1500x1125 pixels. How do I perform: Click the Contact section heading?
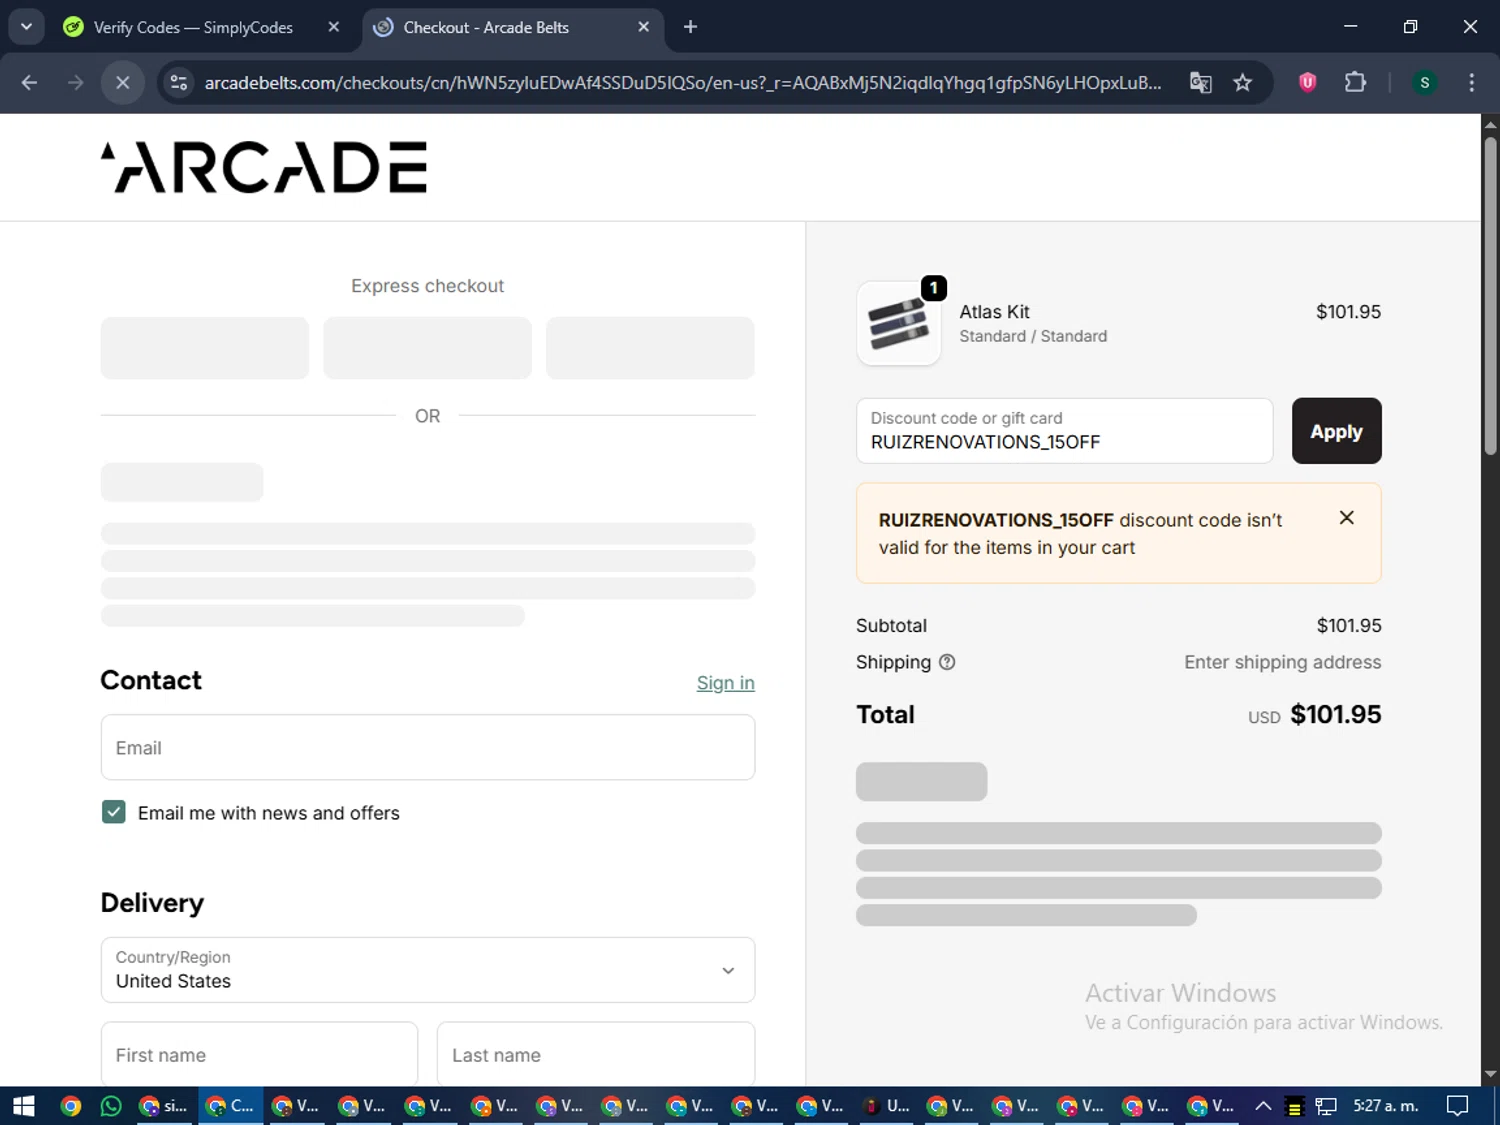point(151,680)
